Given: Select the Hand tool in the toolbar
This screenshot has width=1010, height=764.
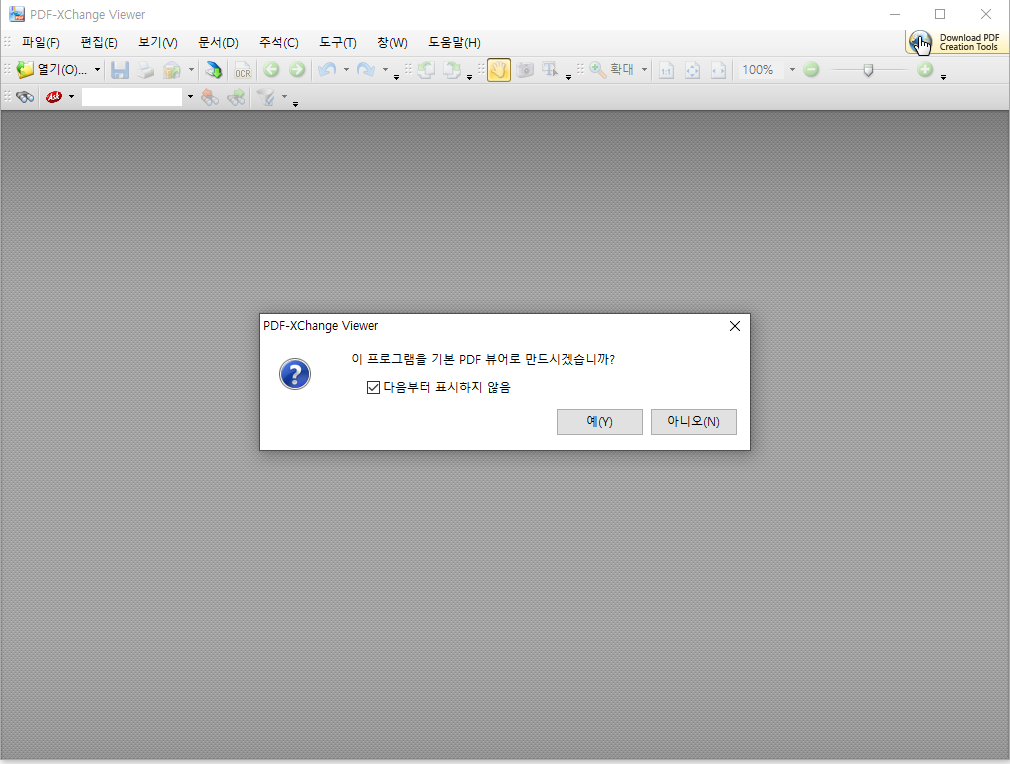Looking at the screenshot, I should 499,70.
